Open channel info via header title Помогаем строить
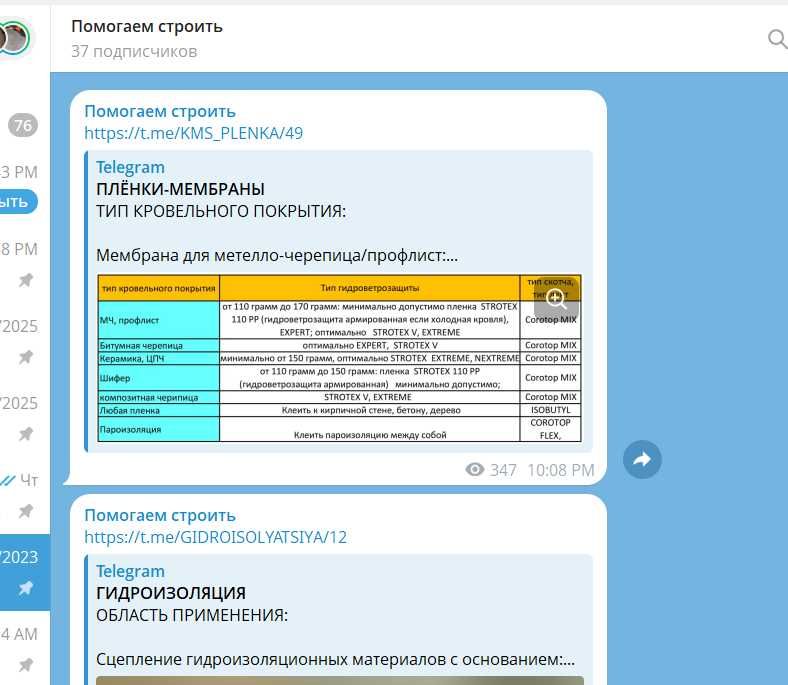 point(147,26)
